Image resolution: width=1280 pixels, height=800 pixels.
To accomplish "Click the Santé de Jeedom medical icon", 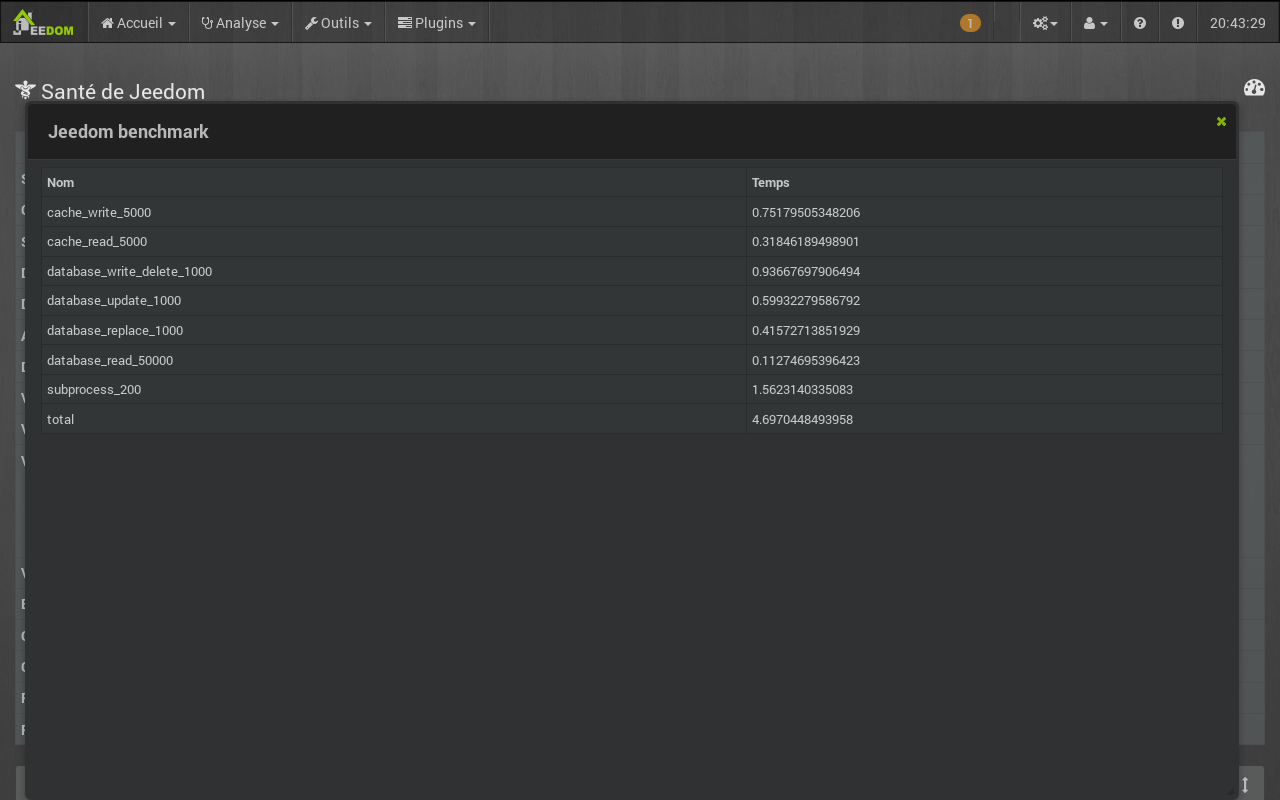I will tap(25, 91).
